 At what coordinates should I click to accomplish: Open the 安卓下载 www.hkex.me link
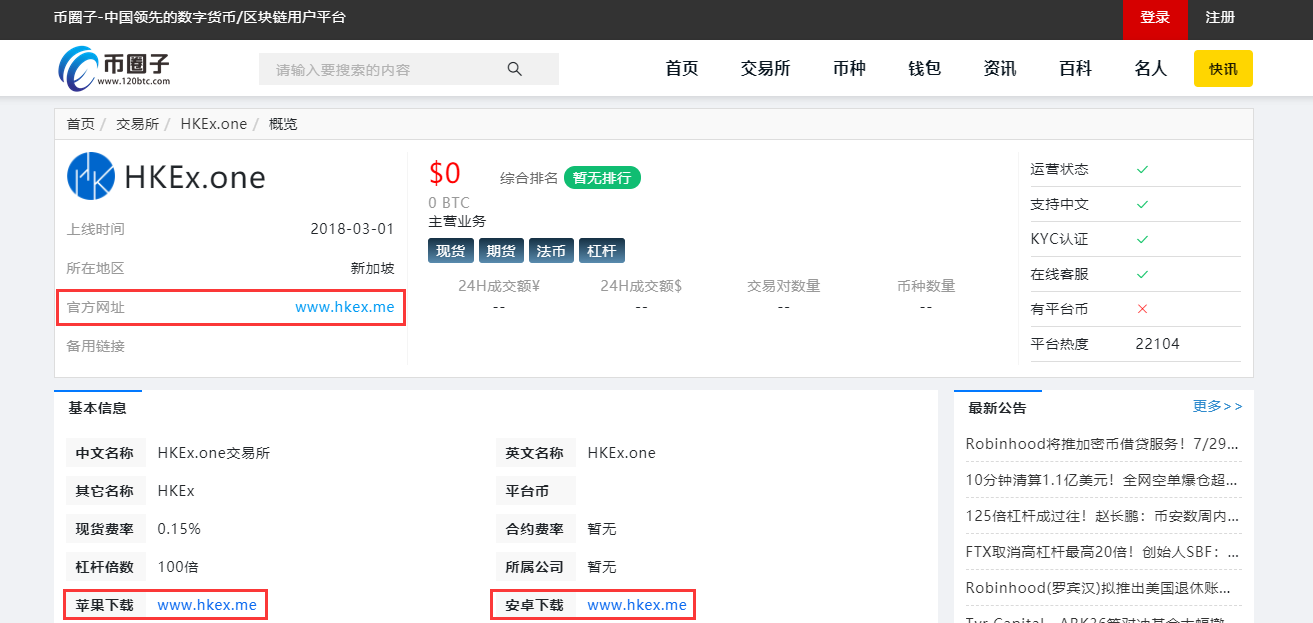click(x=637, y=605)
